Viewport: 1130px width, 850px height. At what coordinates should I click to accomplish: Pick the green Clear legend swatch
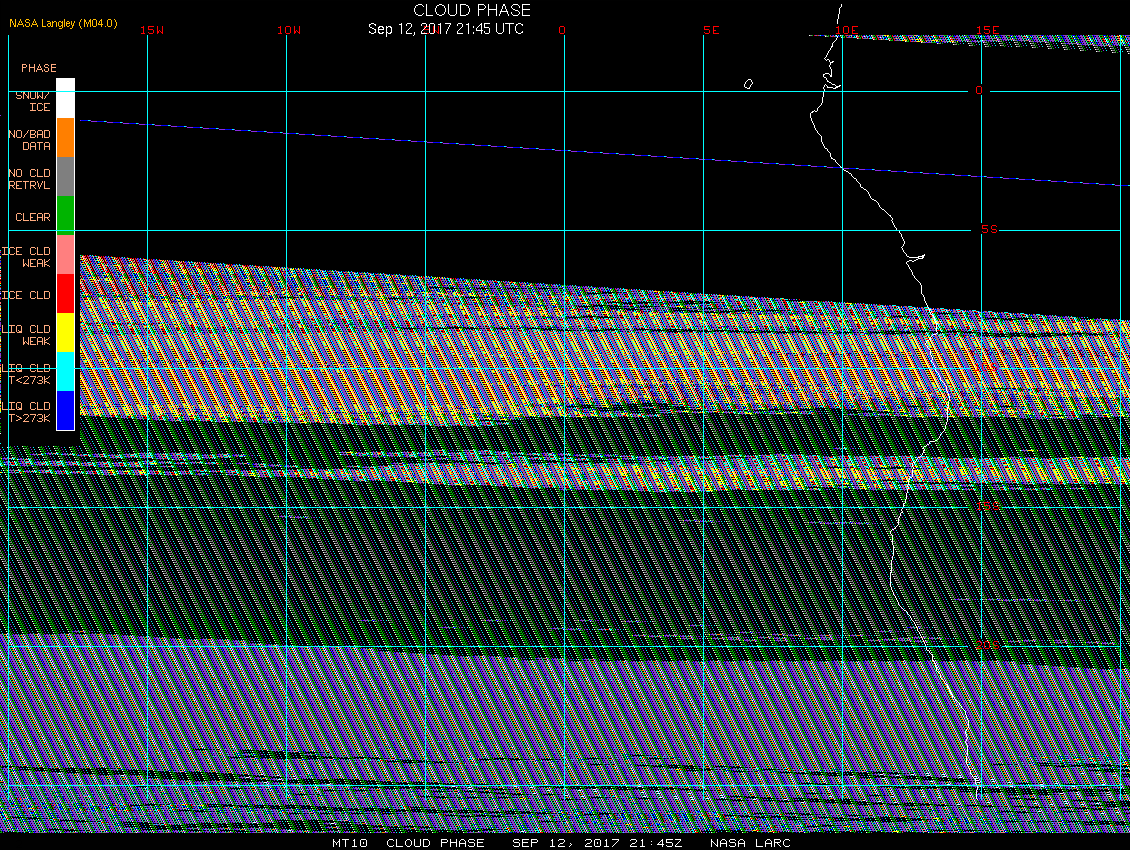65,216
